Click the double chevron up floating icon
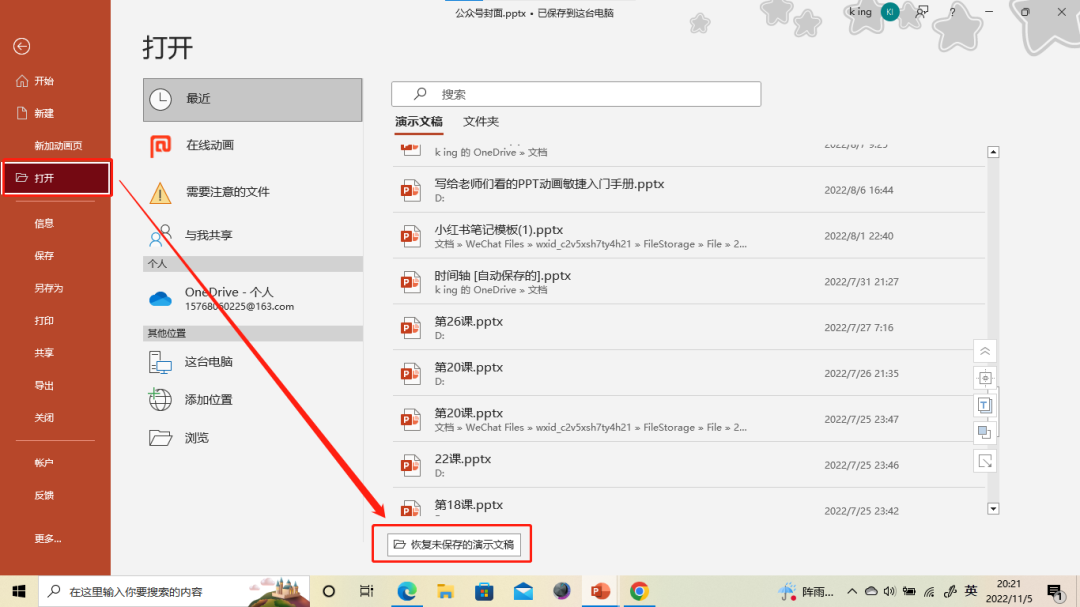The image size is (1080, 607). coord(985,351)
